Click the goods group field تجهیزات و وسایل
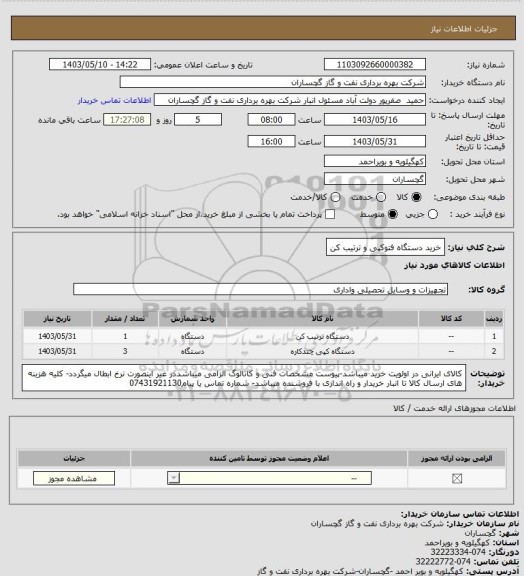524x576 pixels. tap(261, 289)
